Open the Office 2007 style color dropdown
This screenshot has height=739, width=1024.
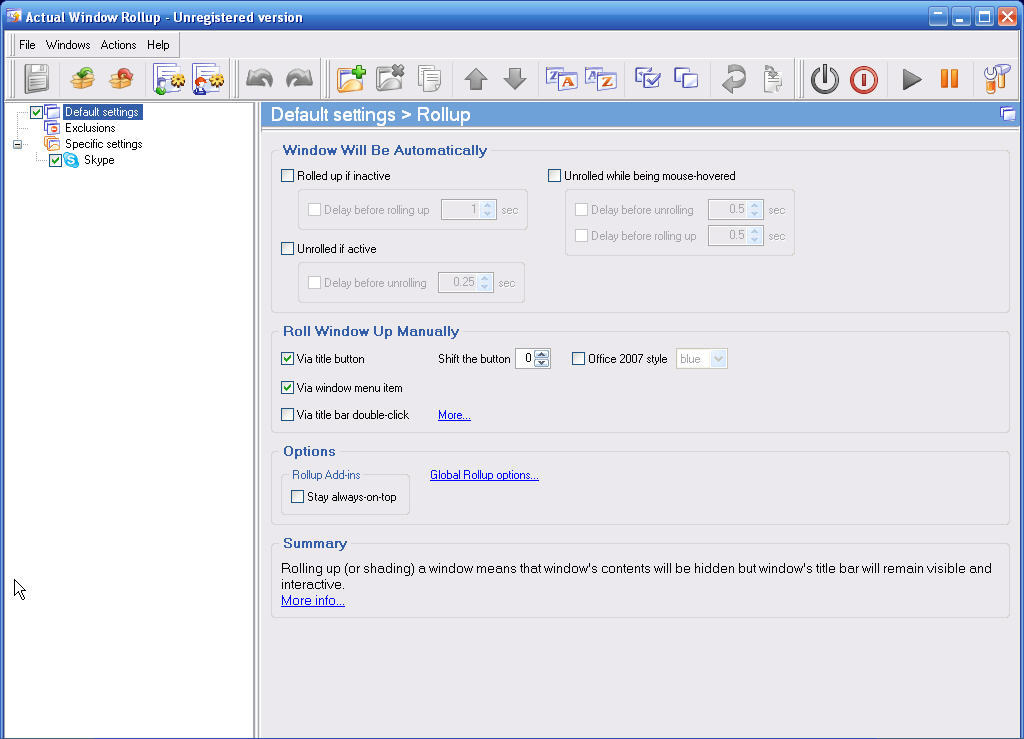click(717, 358)
